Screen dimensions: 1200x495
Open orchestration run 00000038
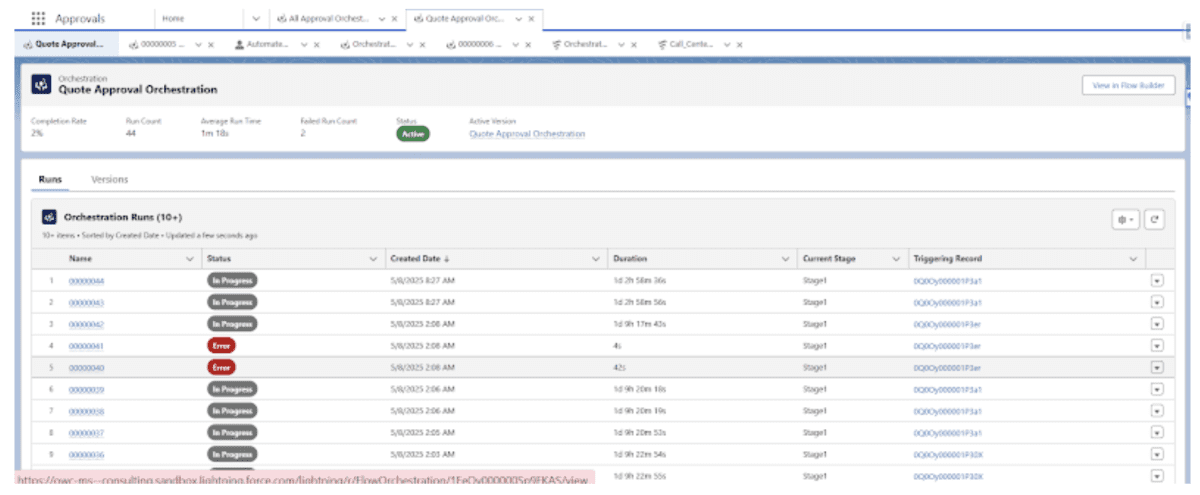click(86, 411)
